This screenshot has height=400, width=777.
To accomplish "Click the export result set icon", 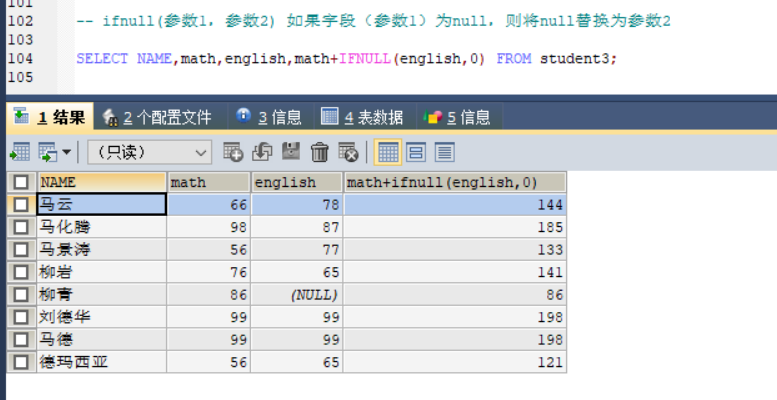I will [x=20, y=152].
